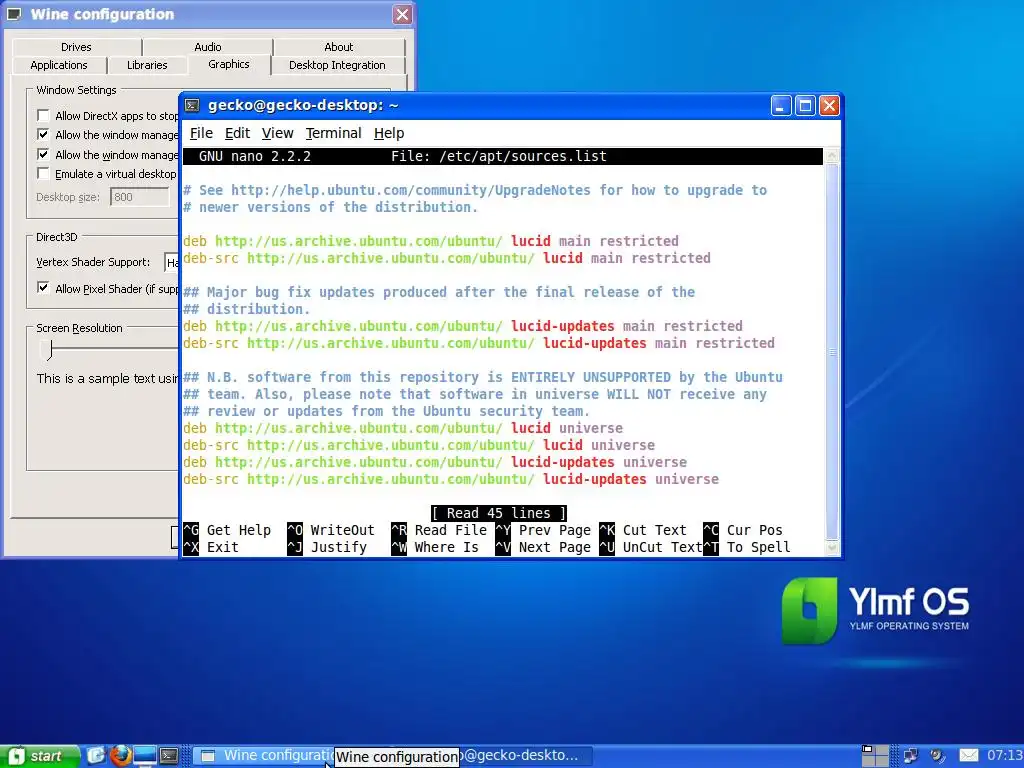The image size is (1024, 768).
Task: Open the Edit menu in the terminal
Action: point(237,133)
